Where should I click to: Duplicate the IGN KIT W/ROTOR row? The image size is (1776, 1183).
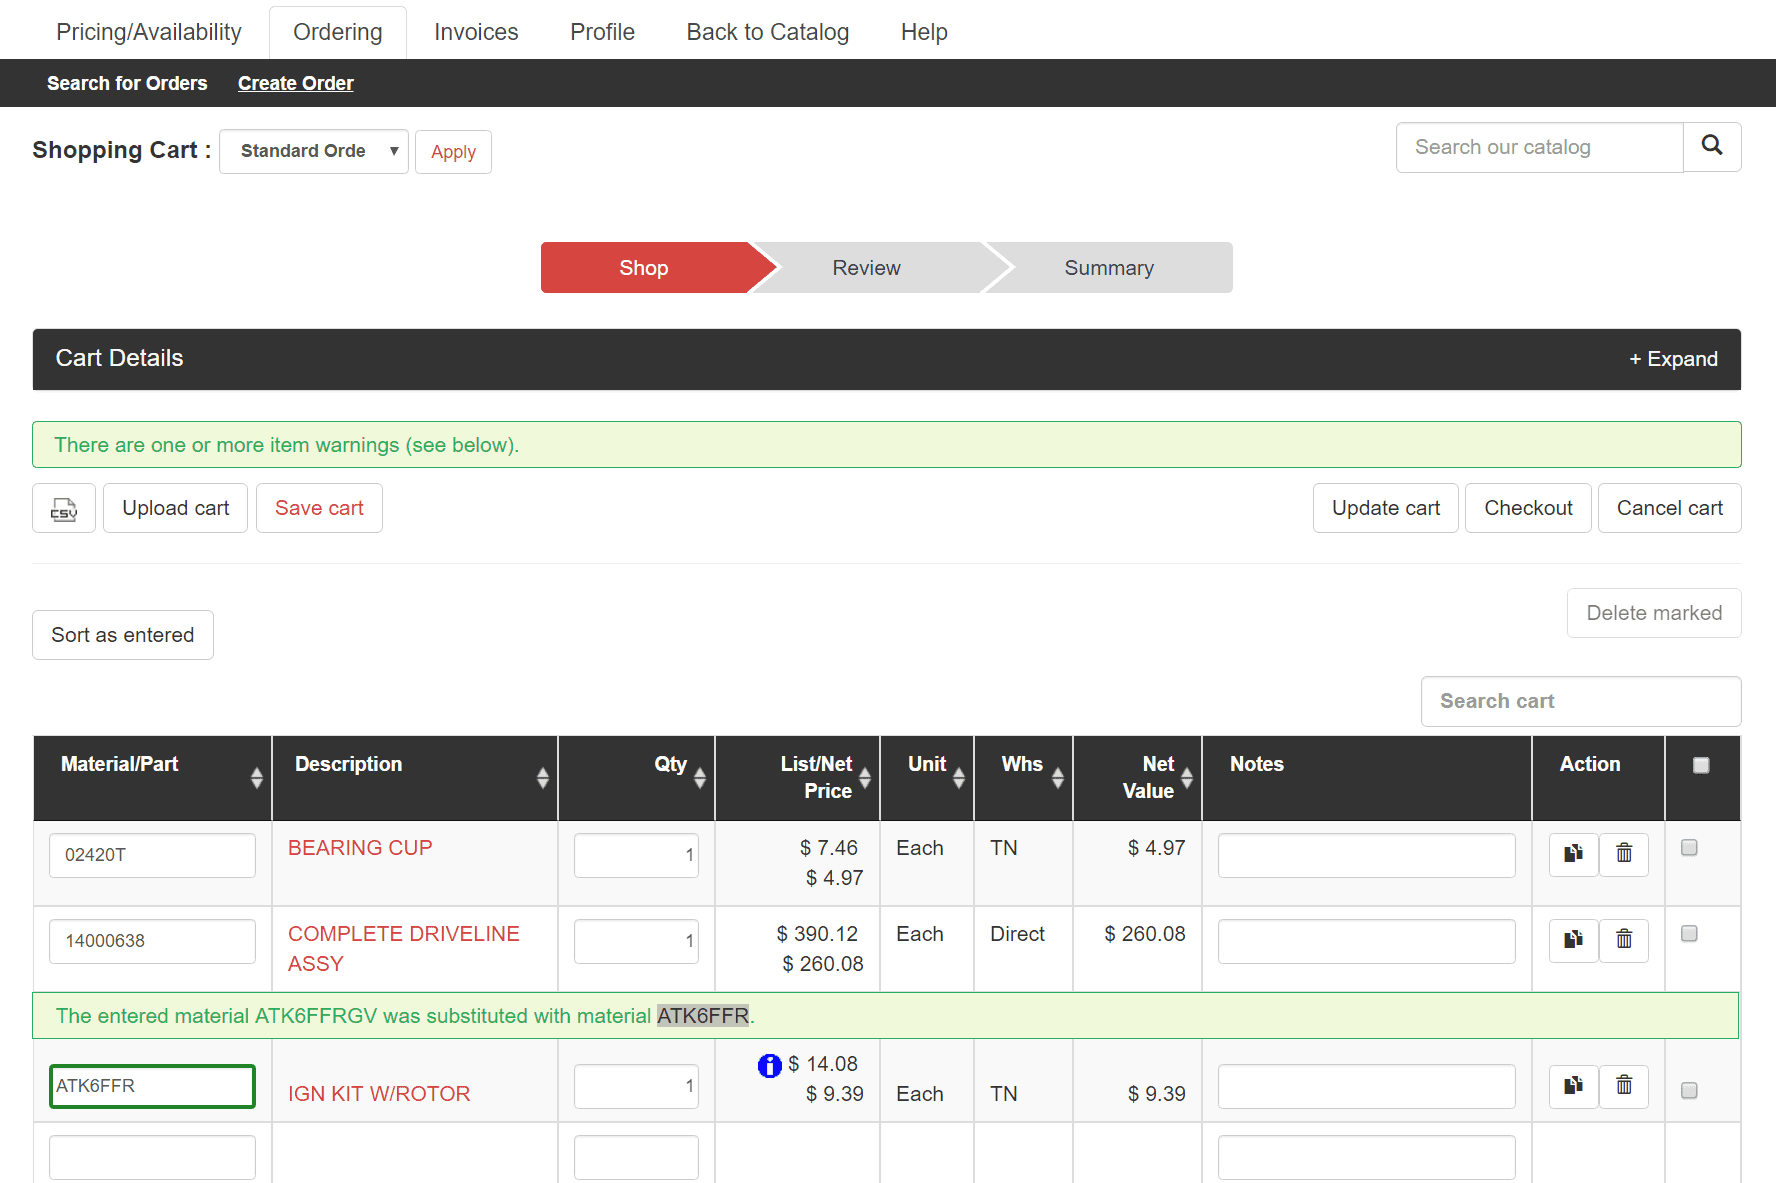click(1573, 1085)
